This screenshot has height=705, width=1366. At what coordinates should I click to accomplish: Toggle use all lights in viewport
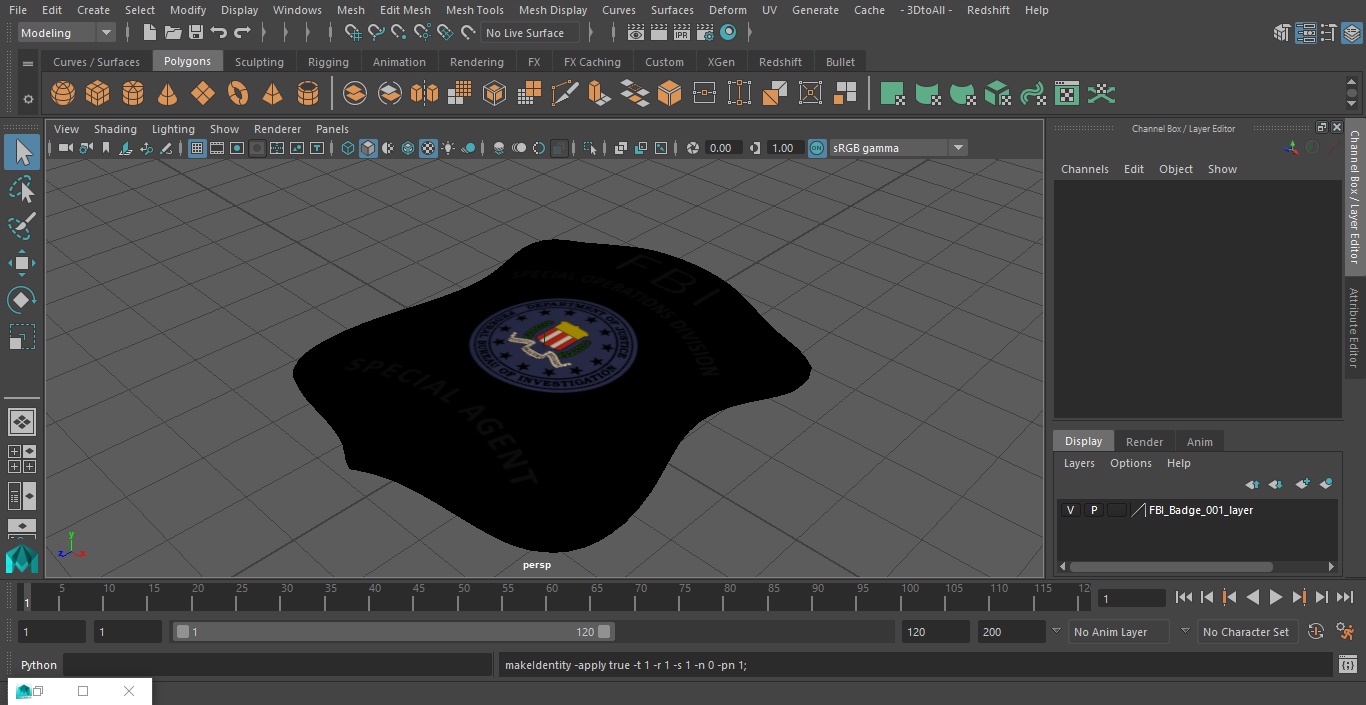tap(448, 148)
